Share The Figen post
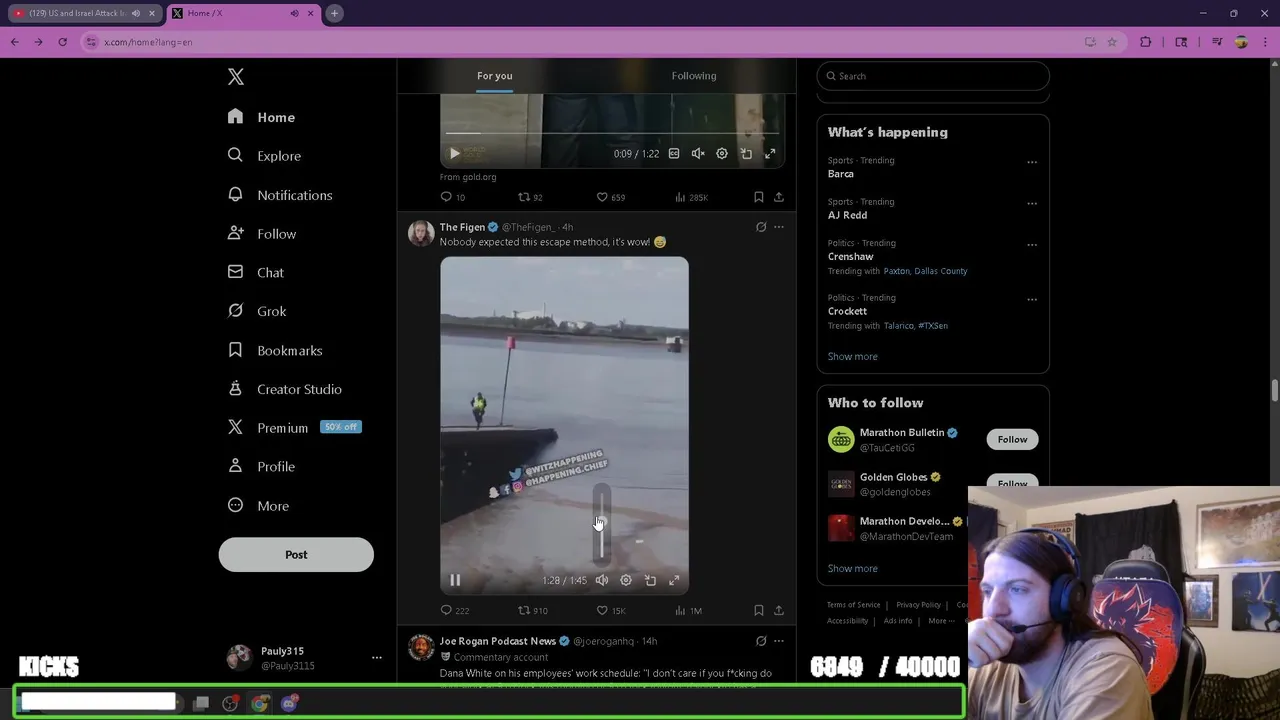 (779, 610)
